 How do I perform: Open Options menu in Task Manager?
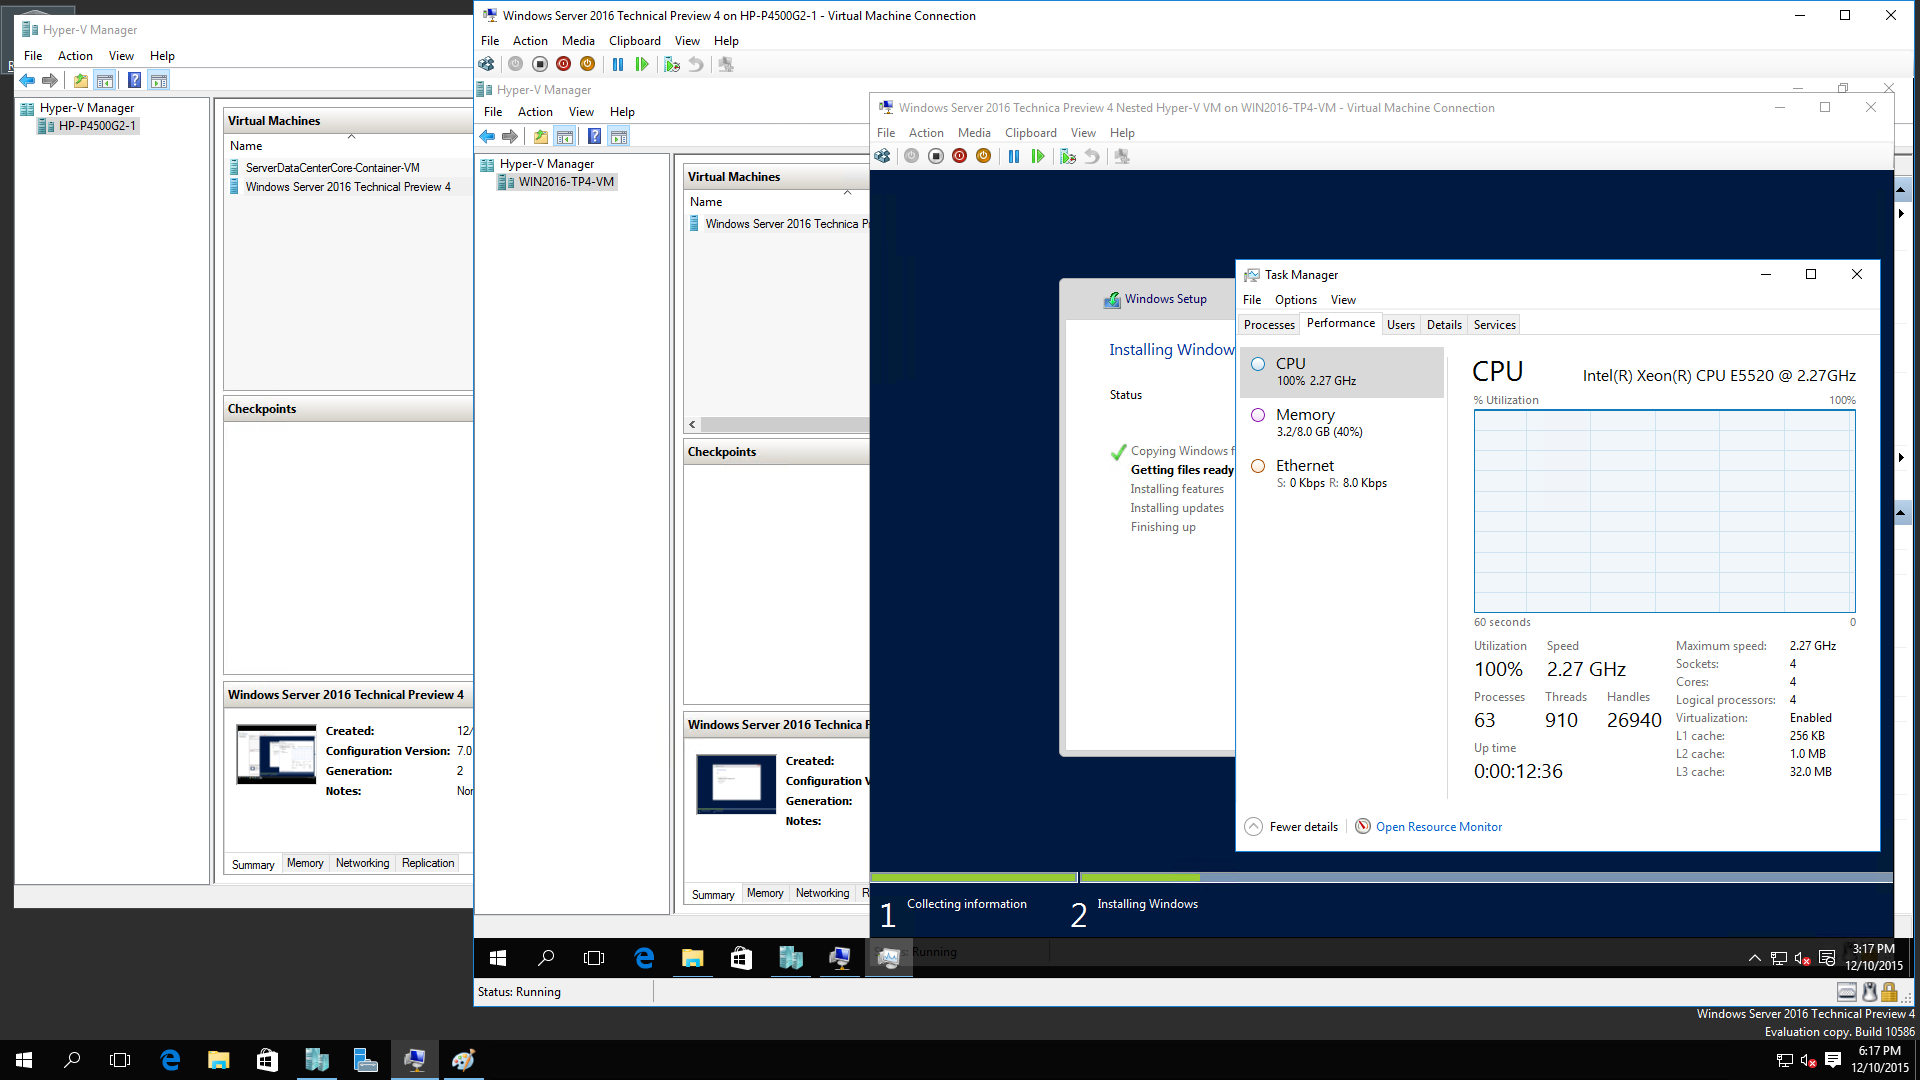pos(1295,300)
